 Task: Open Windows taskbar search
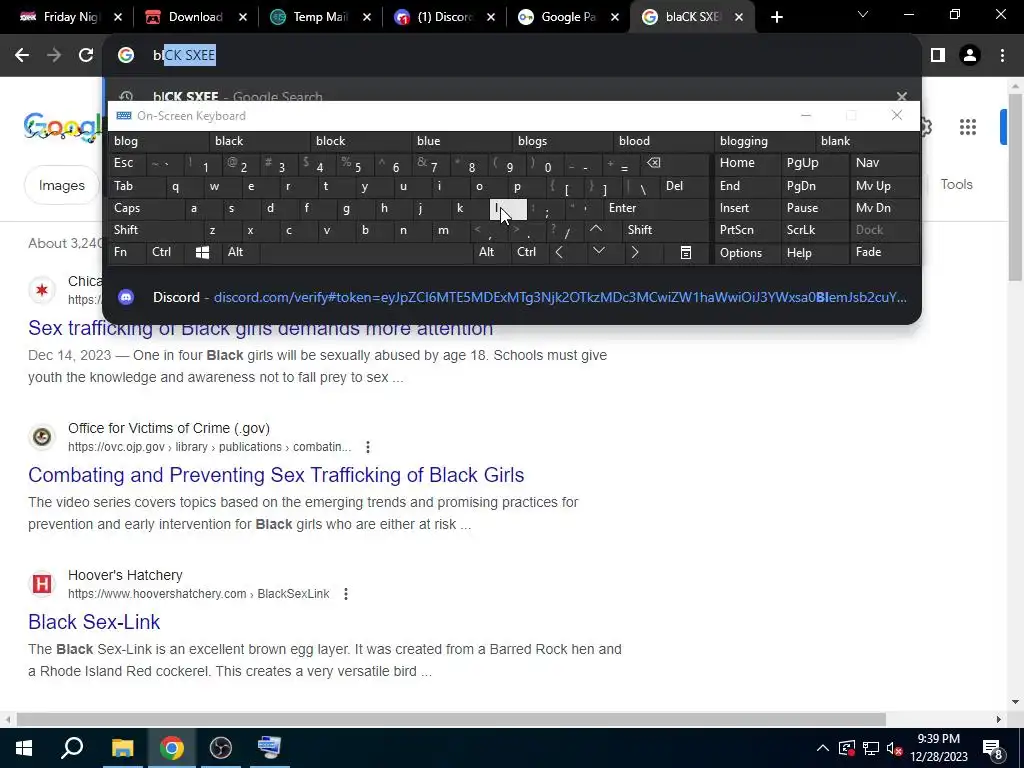click(x=72, y=748)
